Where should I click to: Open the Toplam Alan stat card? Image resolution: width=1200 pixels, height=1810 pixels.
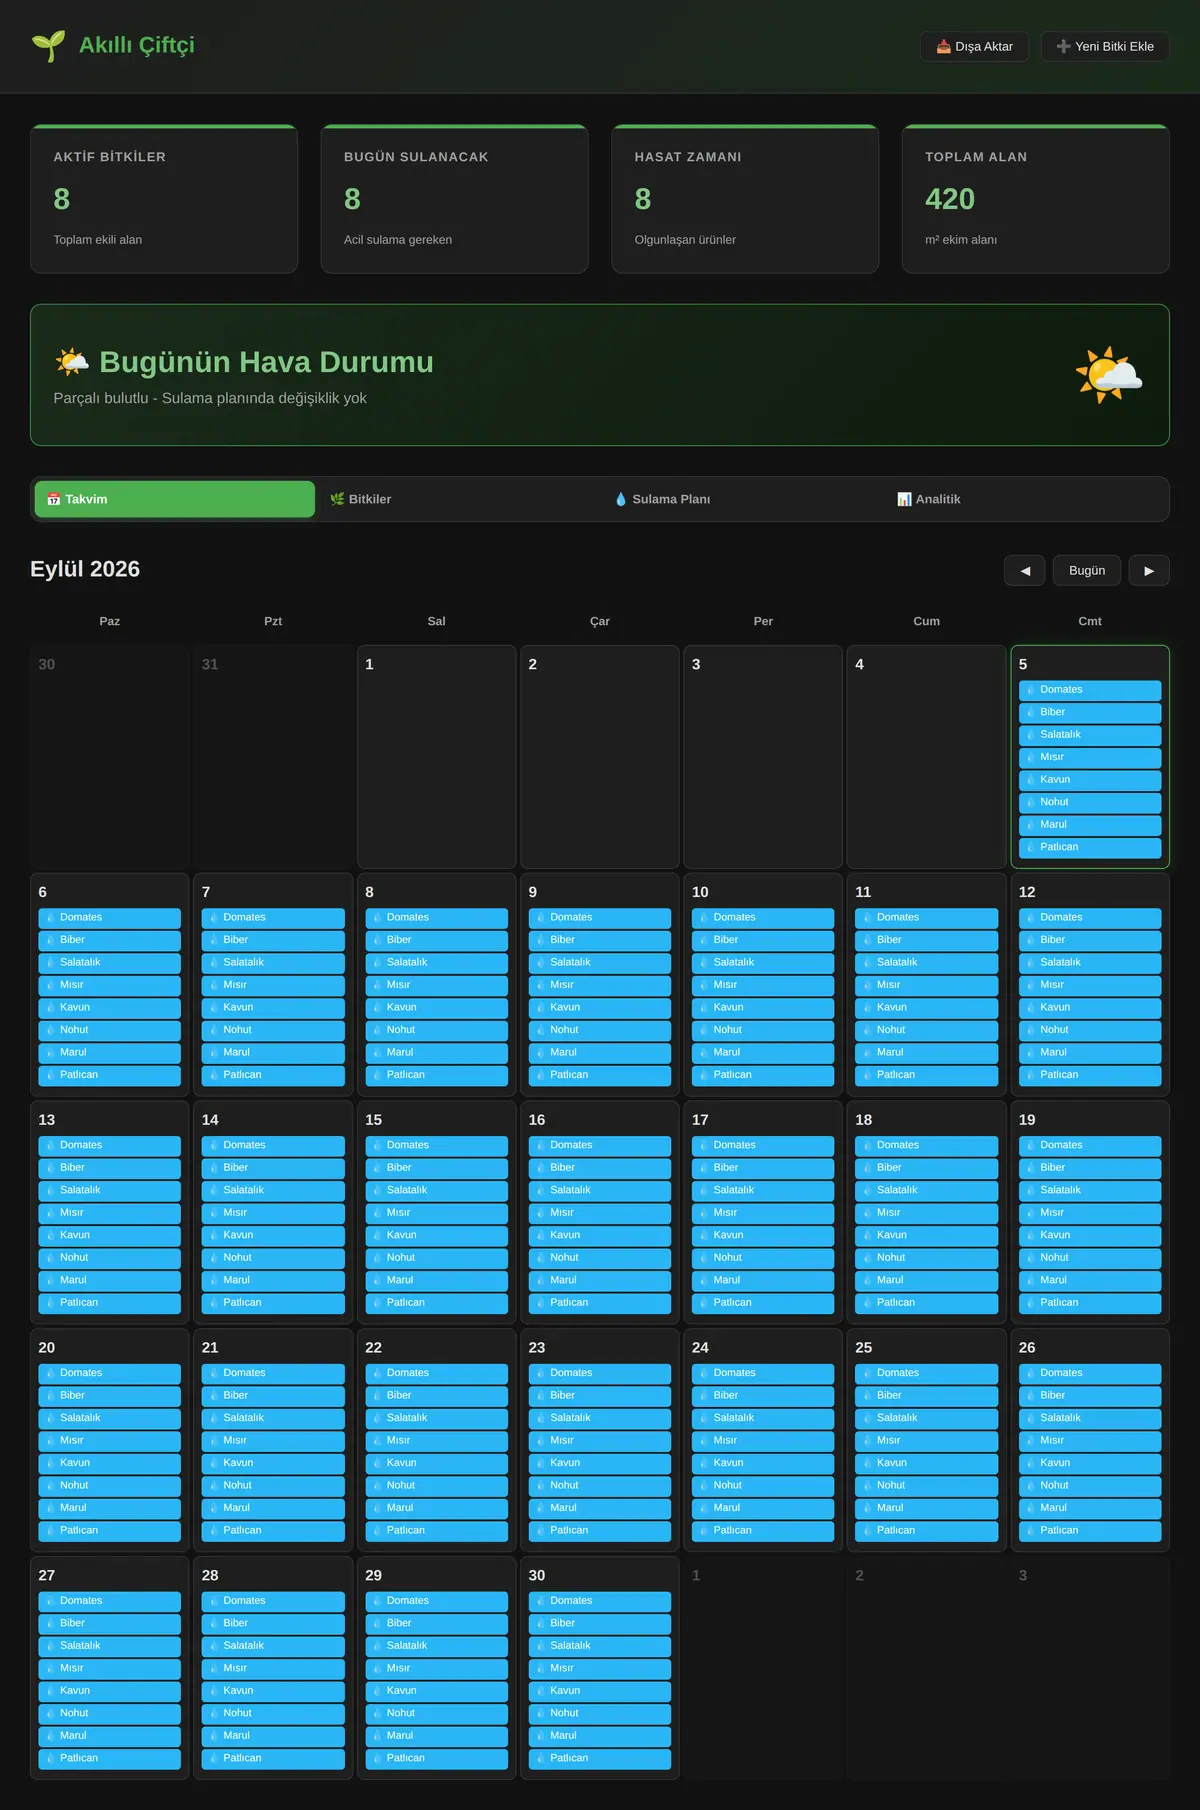tap(1036, 199)
